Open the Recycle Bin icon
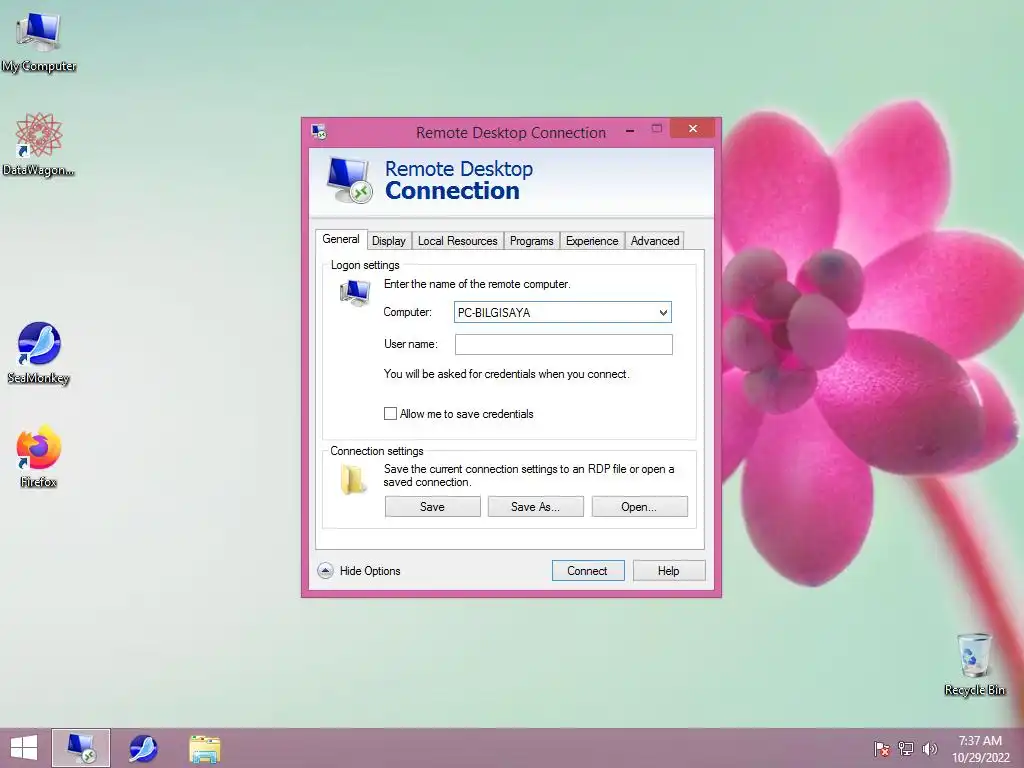The width and height of the screenshot is (1024, 768). point(974,664)
